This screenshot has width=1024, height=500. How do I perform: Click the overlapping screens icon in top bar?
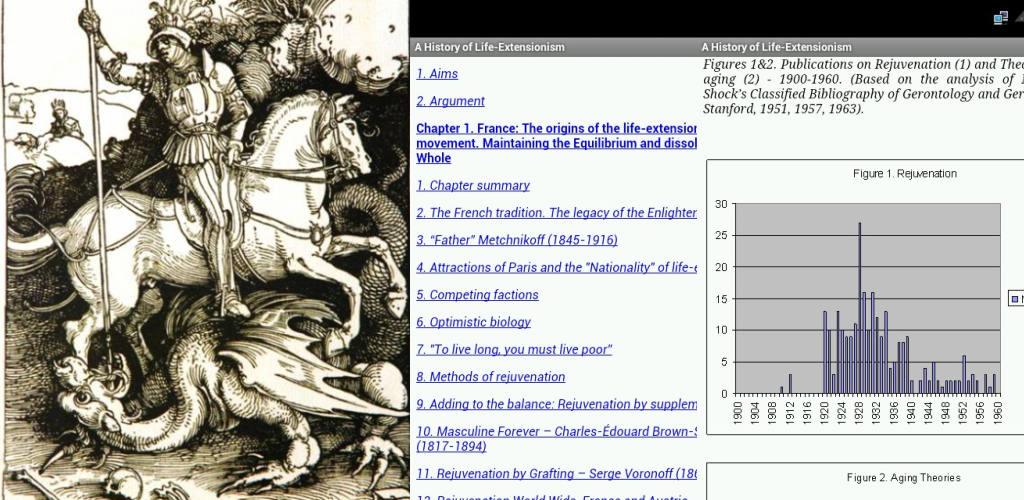[x=1000, y=18]
